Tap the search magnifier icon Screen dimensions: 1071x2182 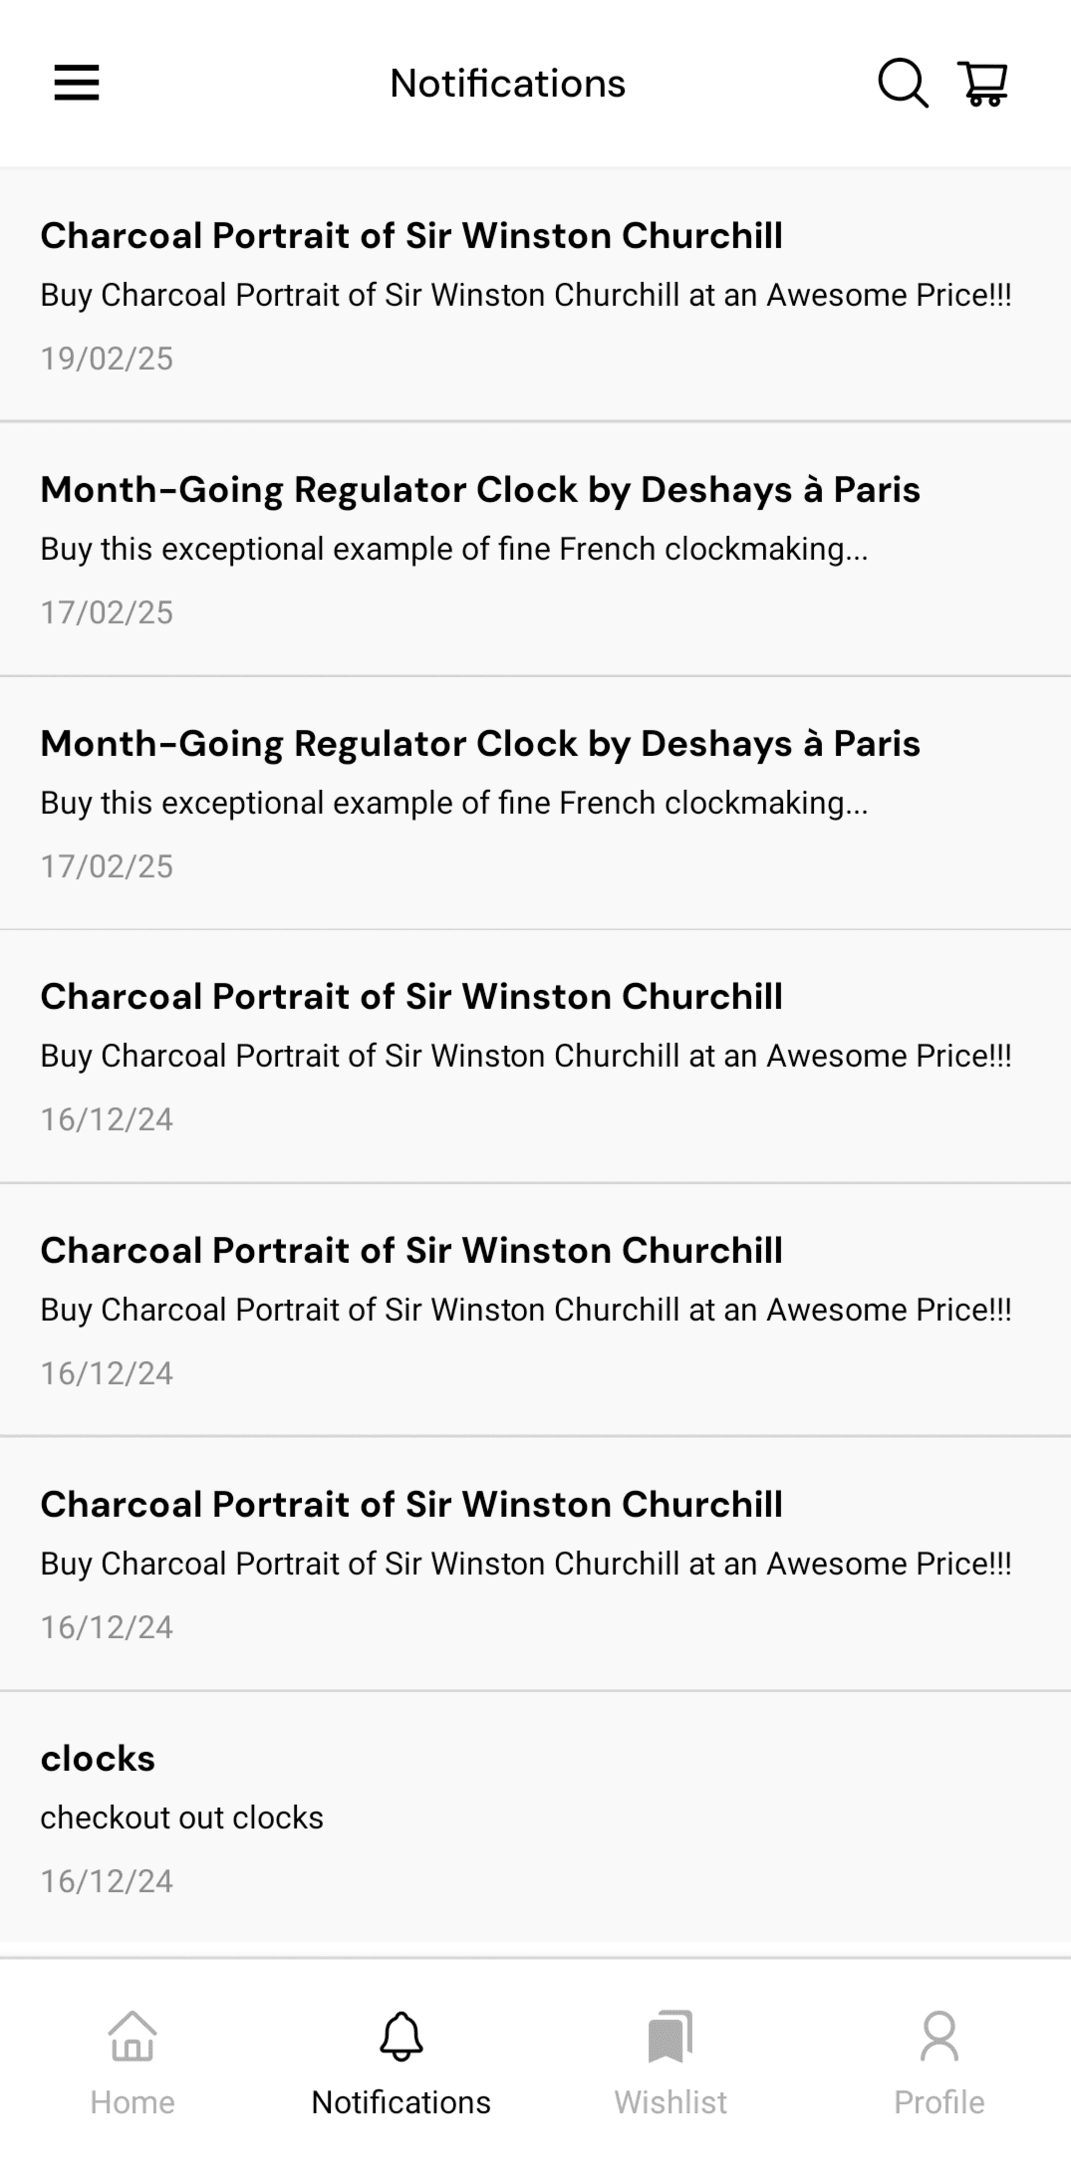pyautogui.click(x=902, y=83)
